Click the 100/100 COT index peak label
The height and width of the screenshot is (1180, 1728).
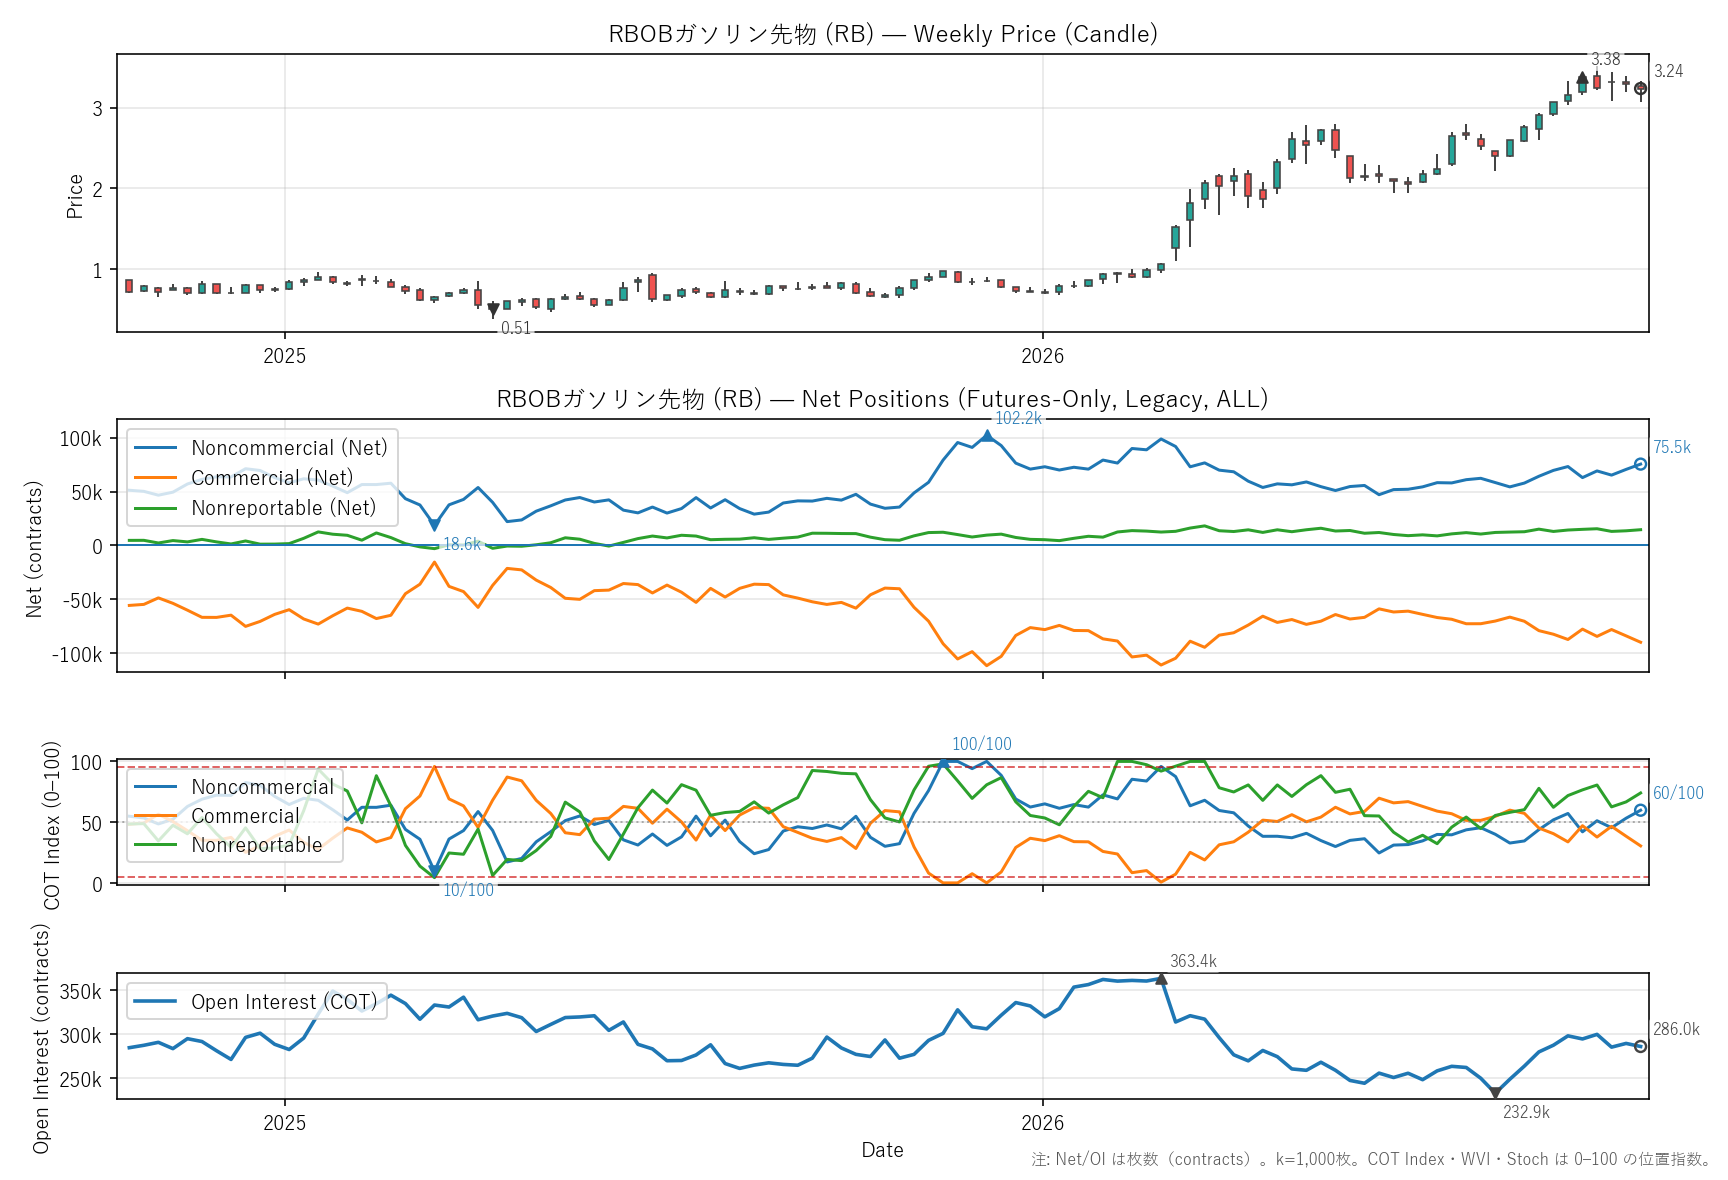point(982,744)
